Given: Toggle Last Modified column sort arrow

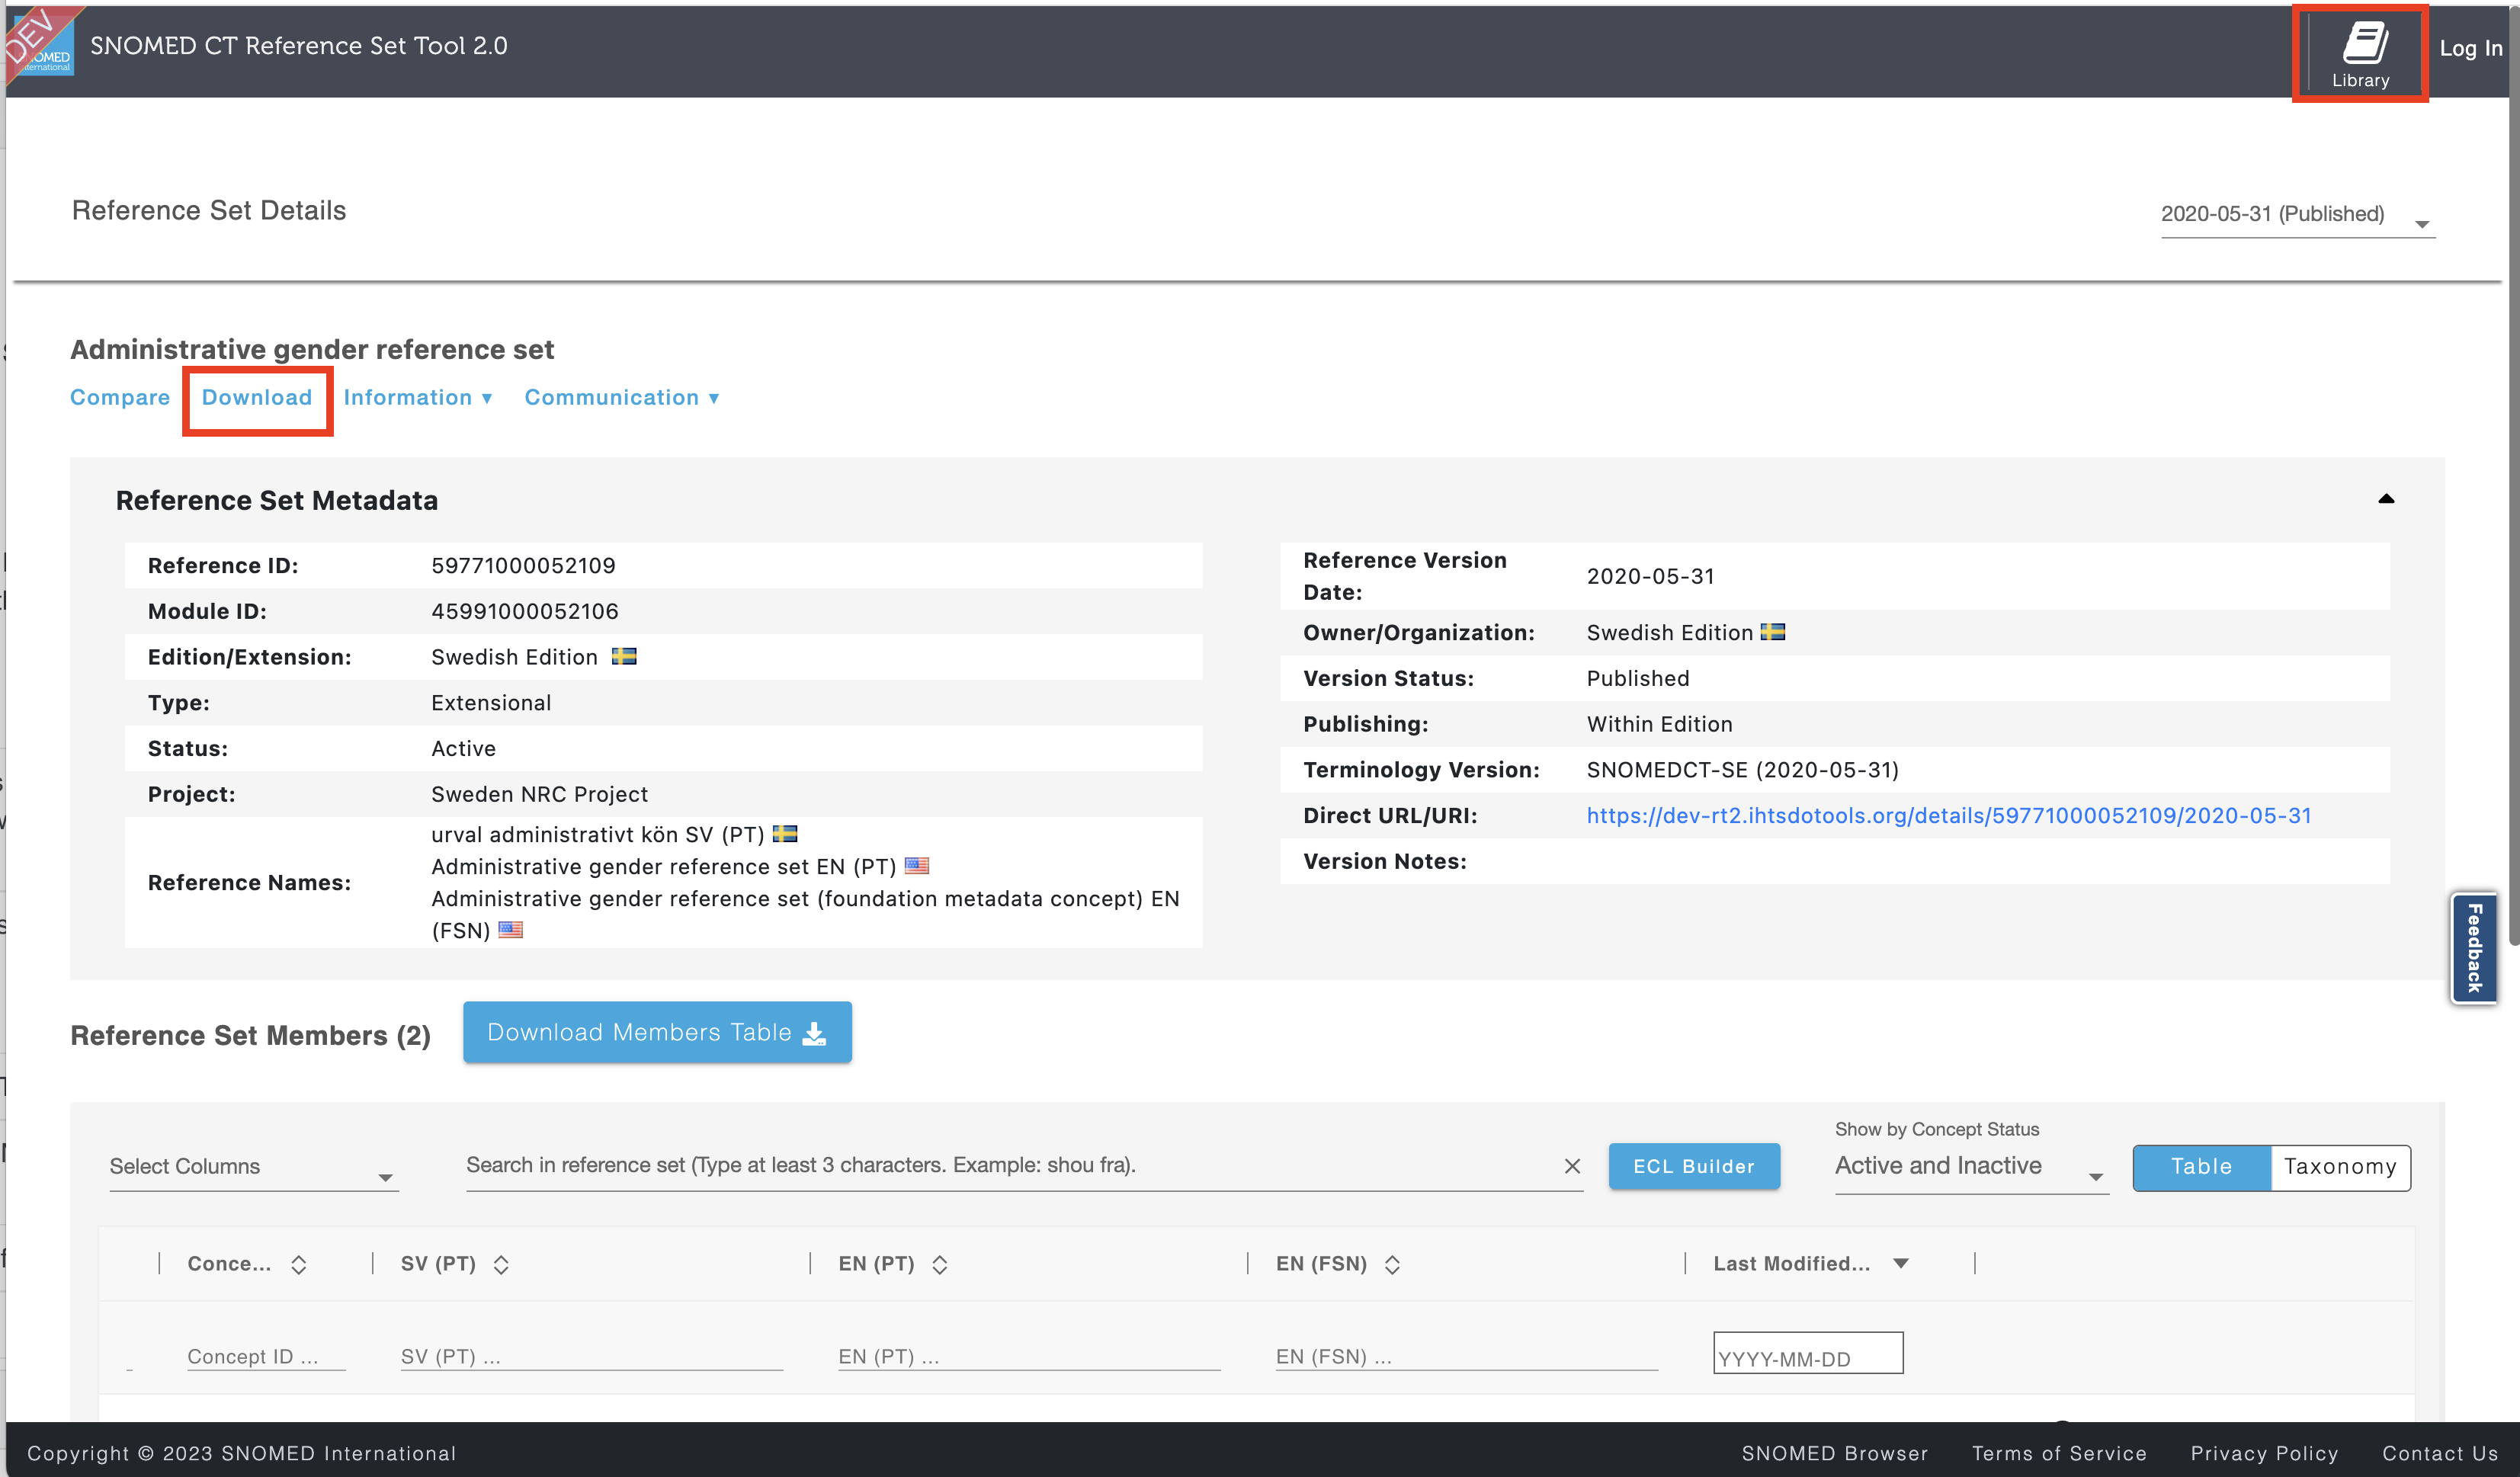Looking at the screenshot, I should [1901, 1264].
